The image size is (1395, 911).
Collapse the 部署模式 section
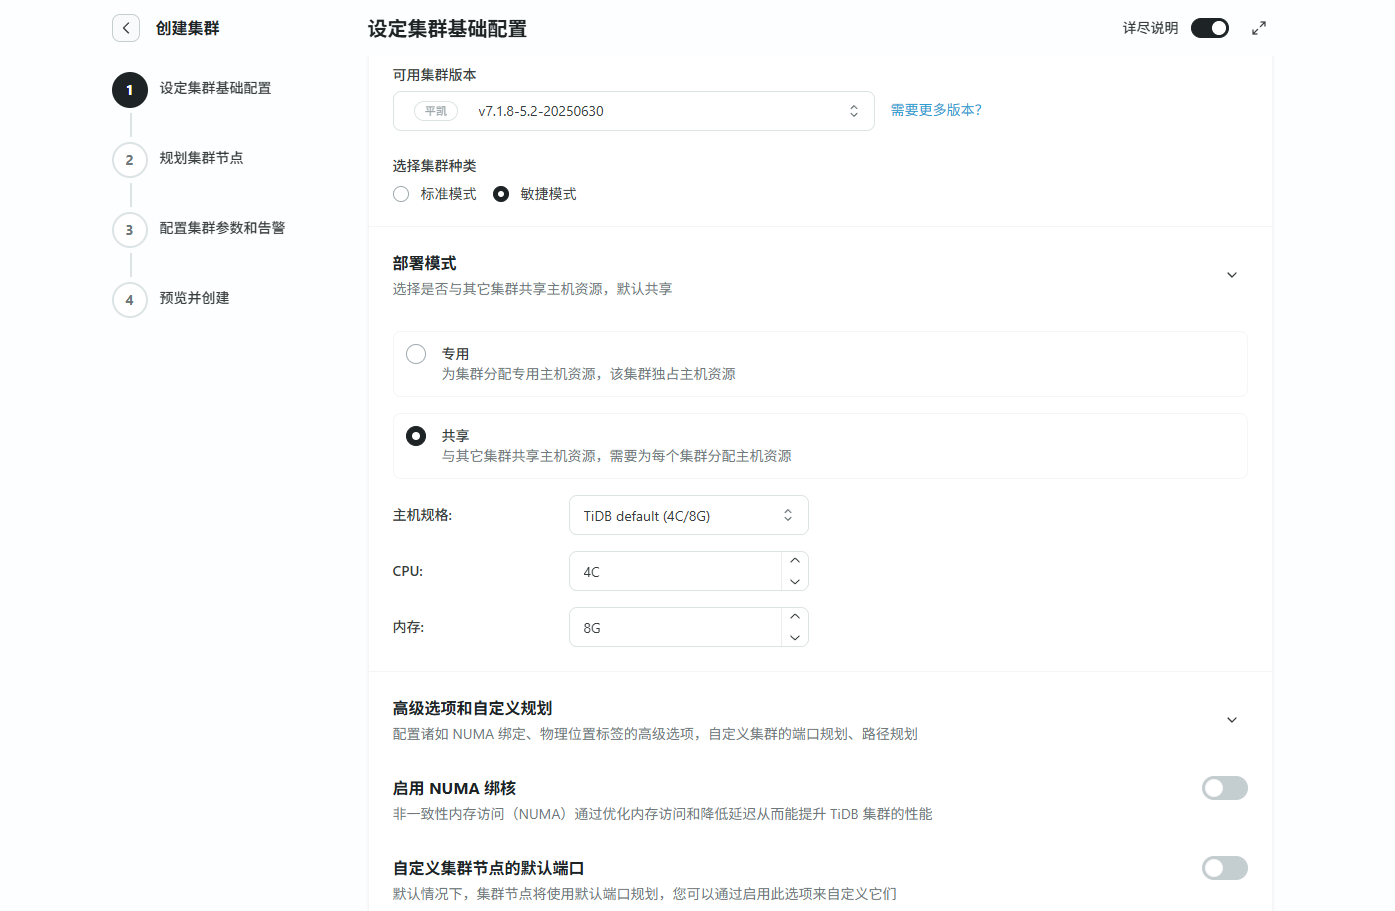click(x=1232, y=275)
